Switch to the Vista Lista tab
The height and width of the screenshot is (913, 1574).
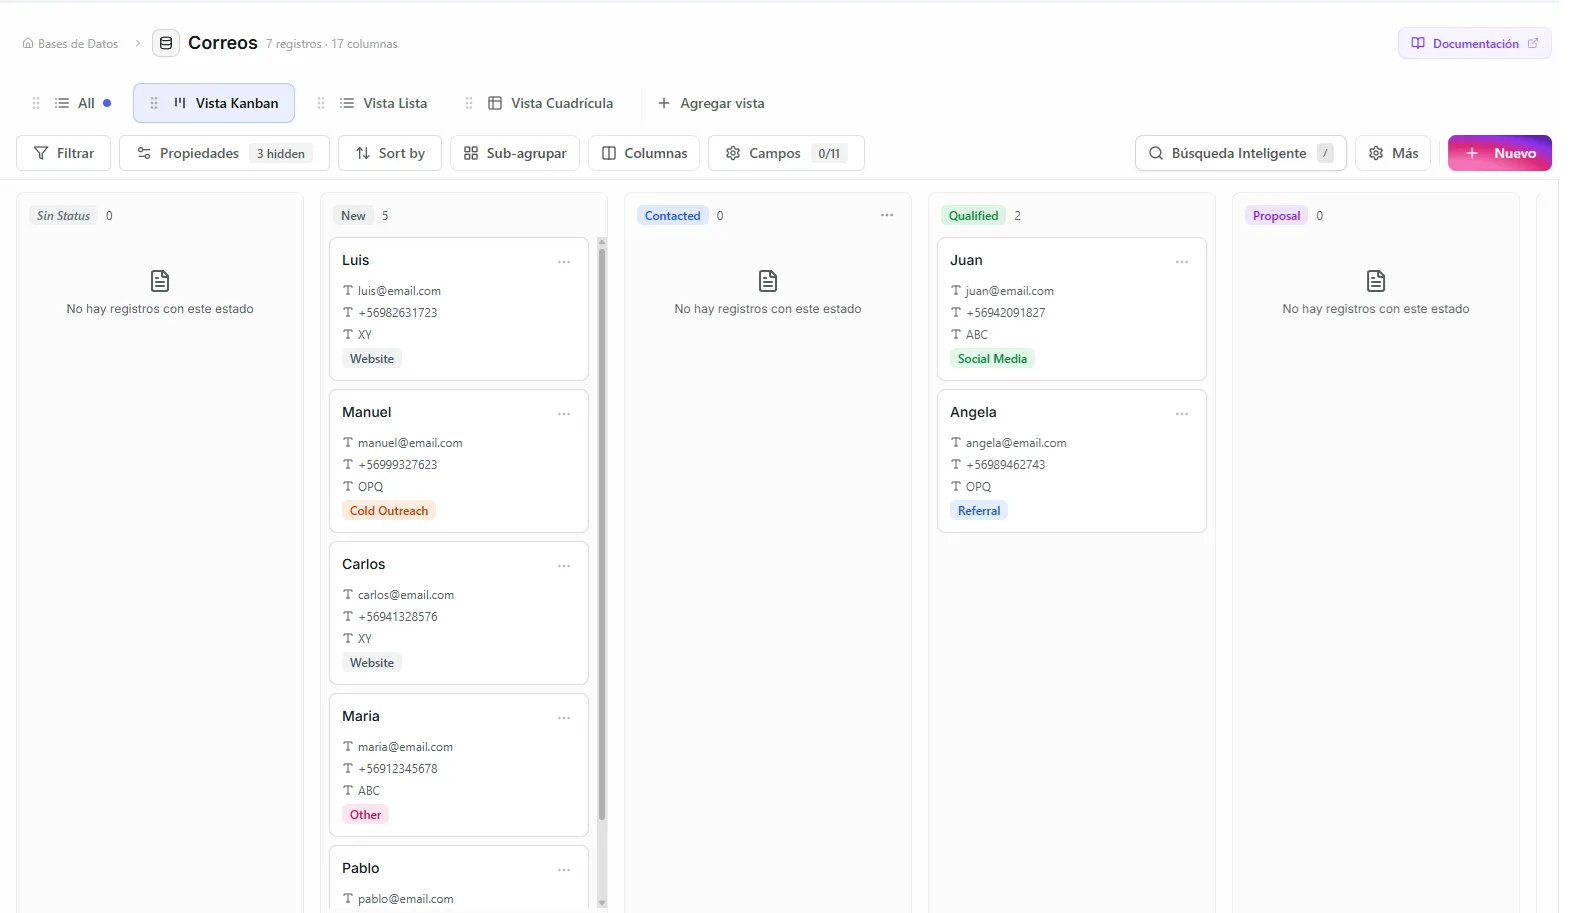coord(383,103)
